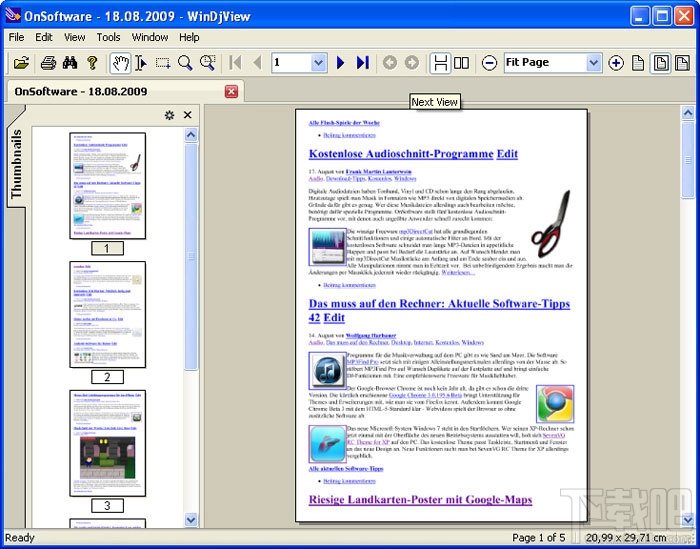
Task: Activate the Select Rectangle tool
Action: click(163, 63)
